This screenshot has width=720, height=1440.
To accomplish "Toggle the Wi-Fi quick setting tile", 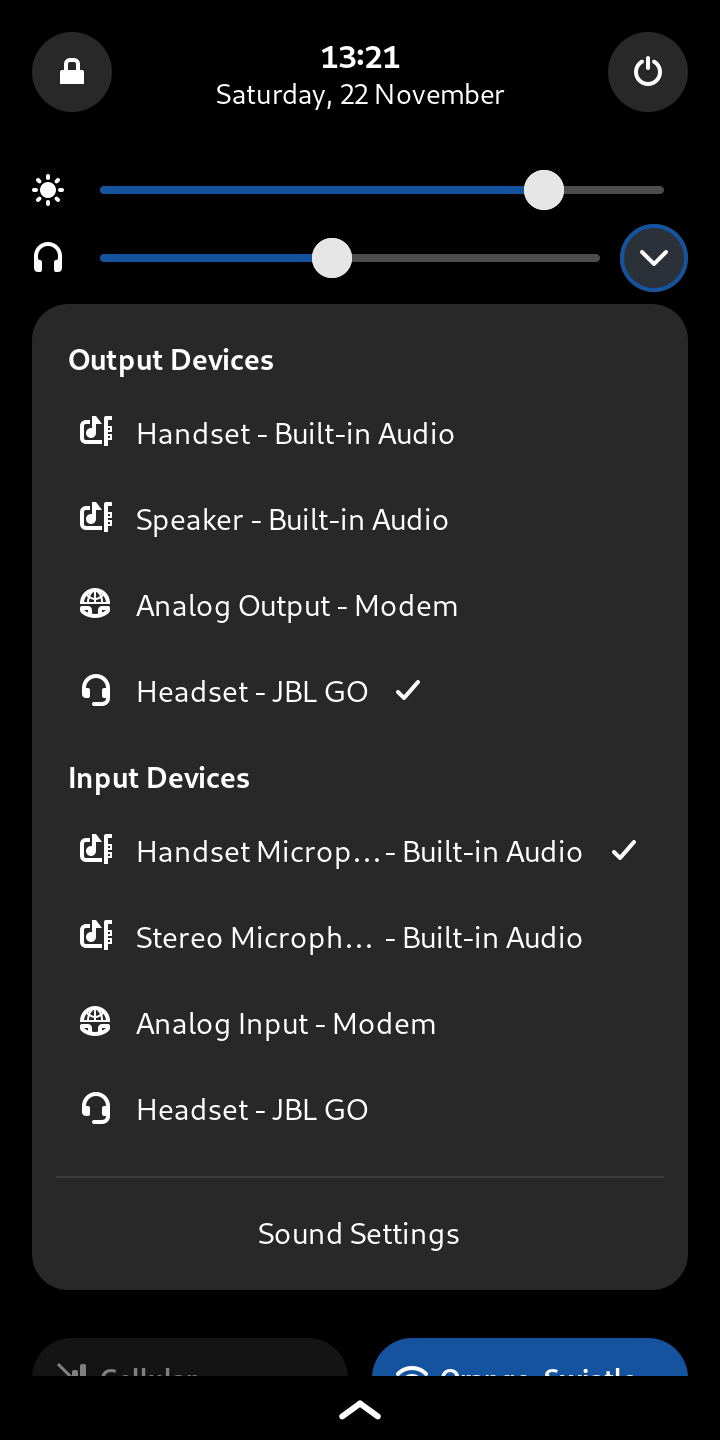I will 530,1360.
